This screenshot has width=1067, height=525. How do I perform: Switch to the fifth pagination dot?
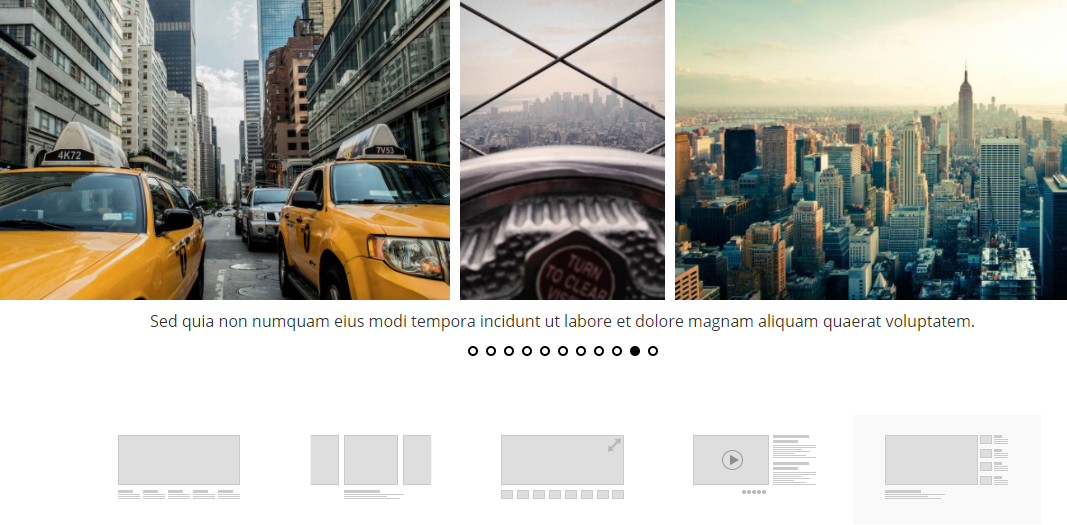(545, 351)
